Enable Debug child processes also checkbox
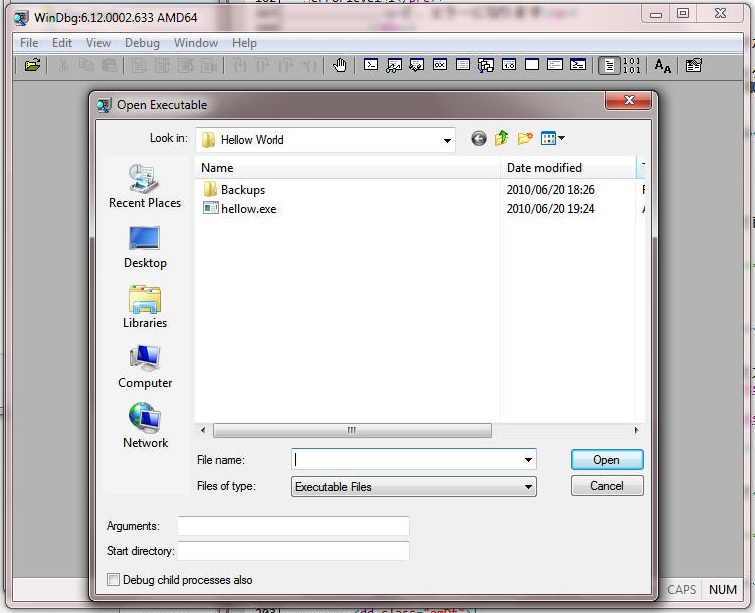Screen dimensions: 755x613 [113, 579]
